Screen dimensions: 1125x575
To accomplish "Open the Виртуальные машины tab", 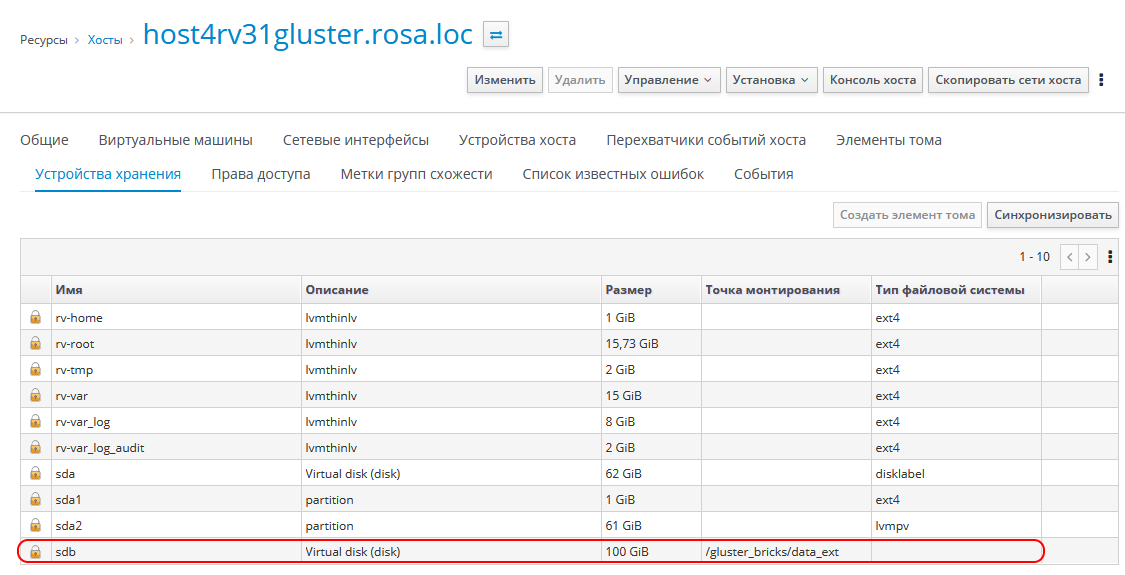I will coord(175,140).
